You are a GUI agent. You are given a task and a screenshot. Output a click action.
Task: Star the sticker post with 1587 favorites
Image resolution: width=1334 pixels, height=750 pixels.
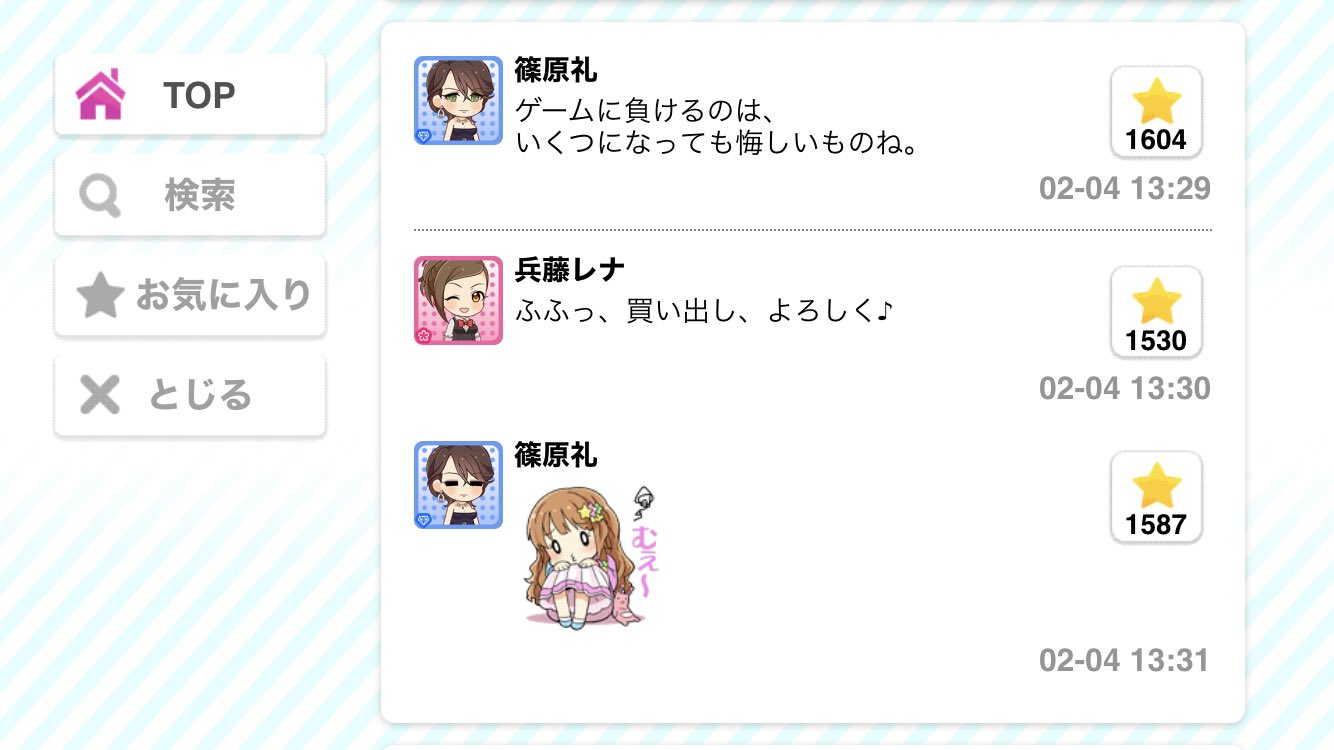tap(1156, 497)
